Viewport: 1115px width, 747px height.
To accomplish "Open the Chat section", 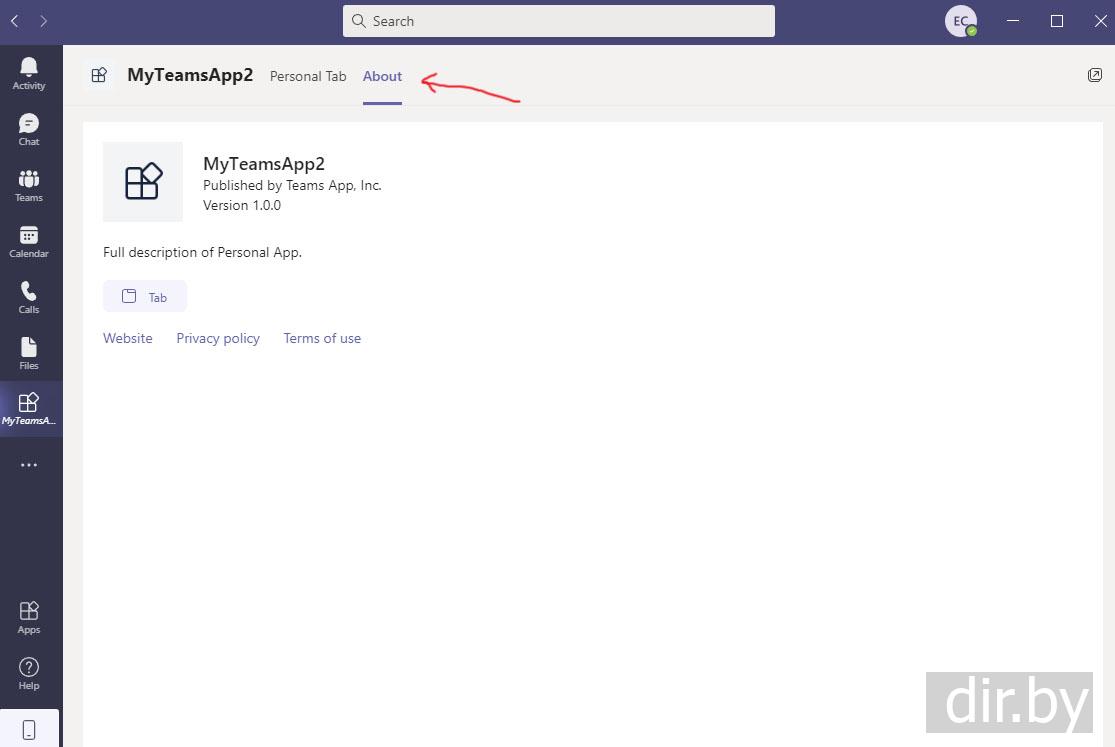I will pyautogui.click(x=29, y=129).
